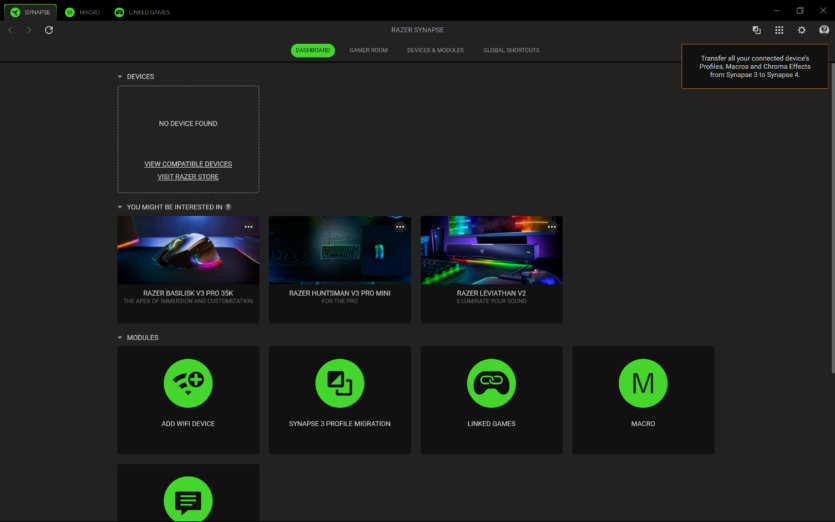
Task: Click the green chat feedback module icon
Action: coord(188,499)
